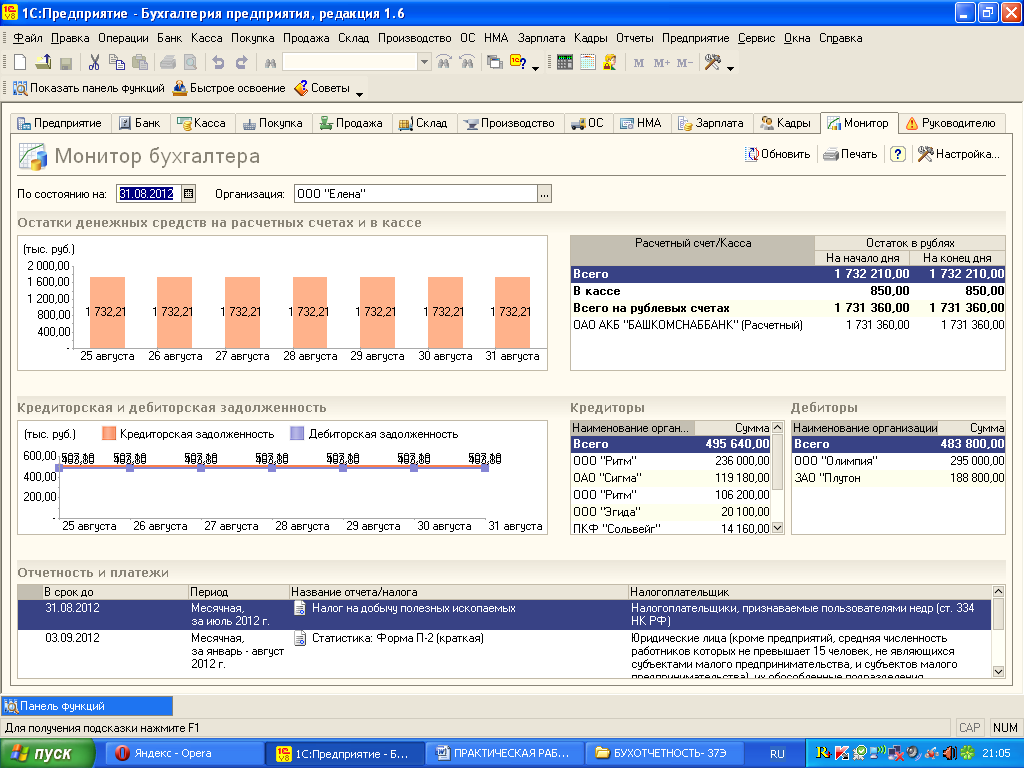The width and height of the screenshot is (1024, 768).
Task: Click Показать панель функций button
Action: 89,88
